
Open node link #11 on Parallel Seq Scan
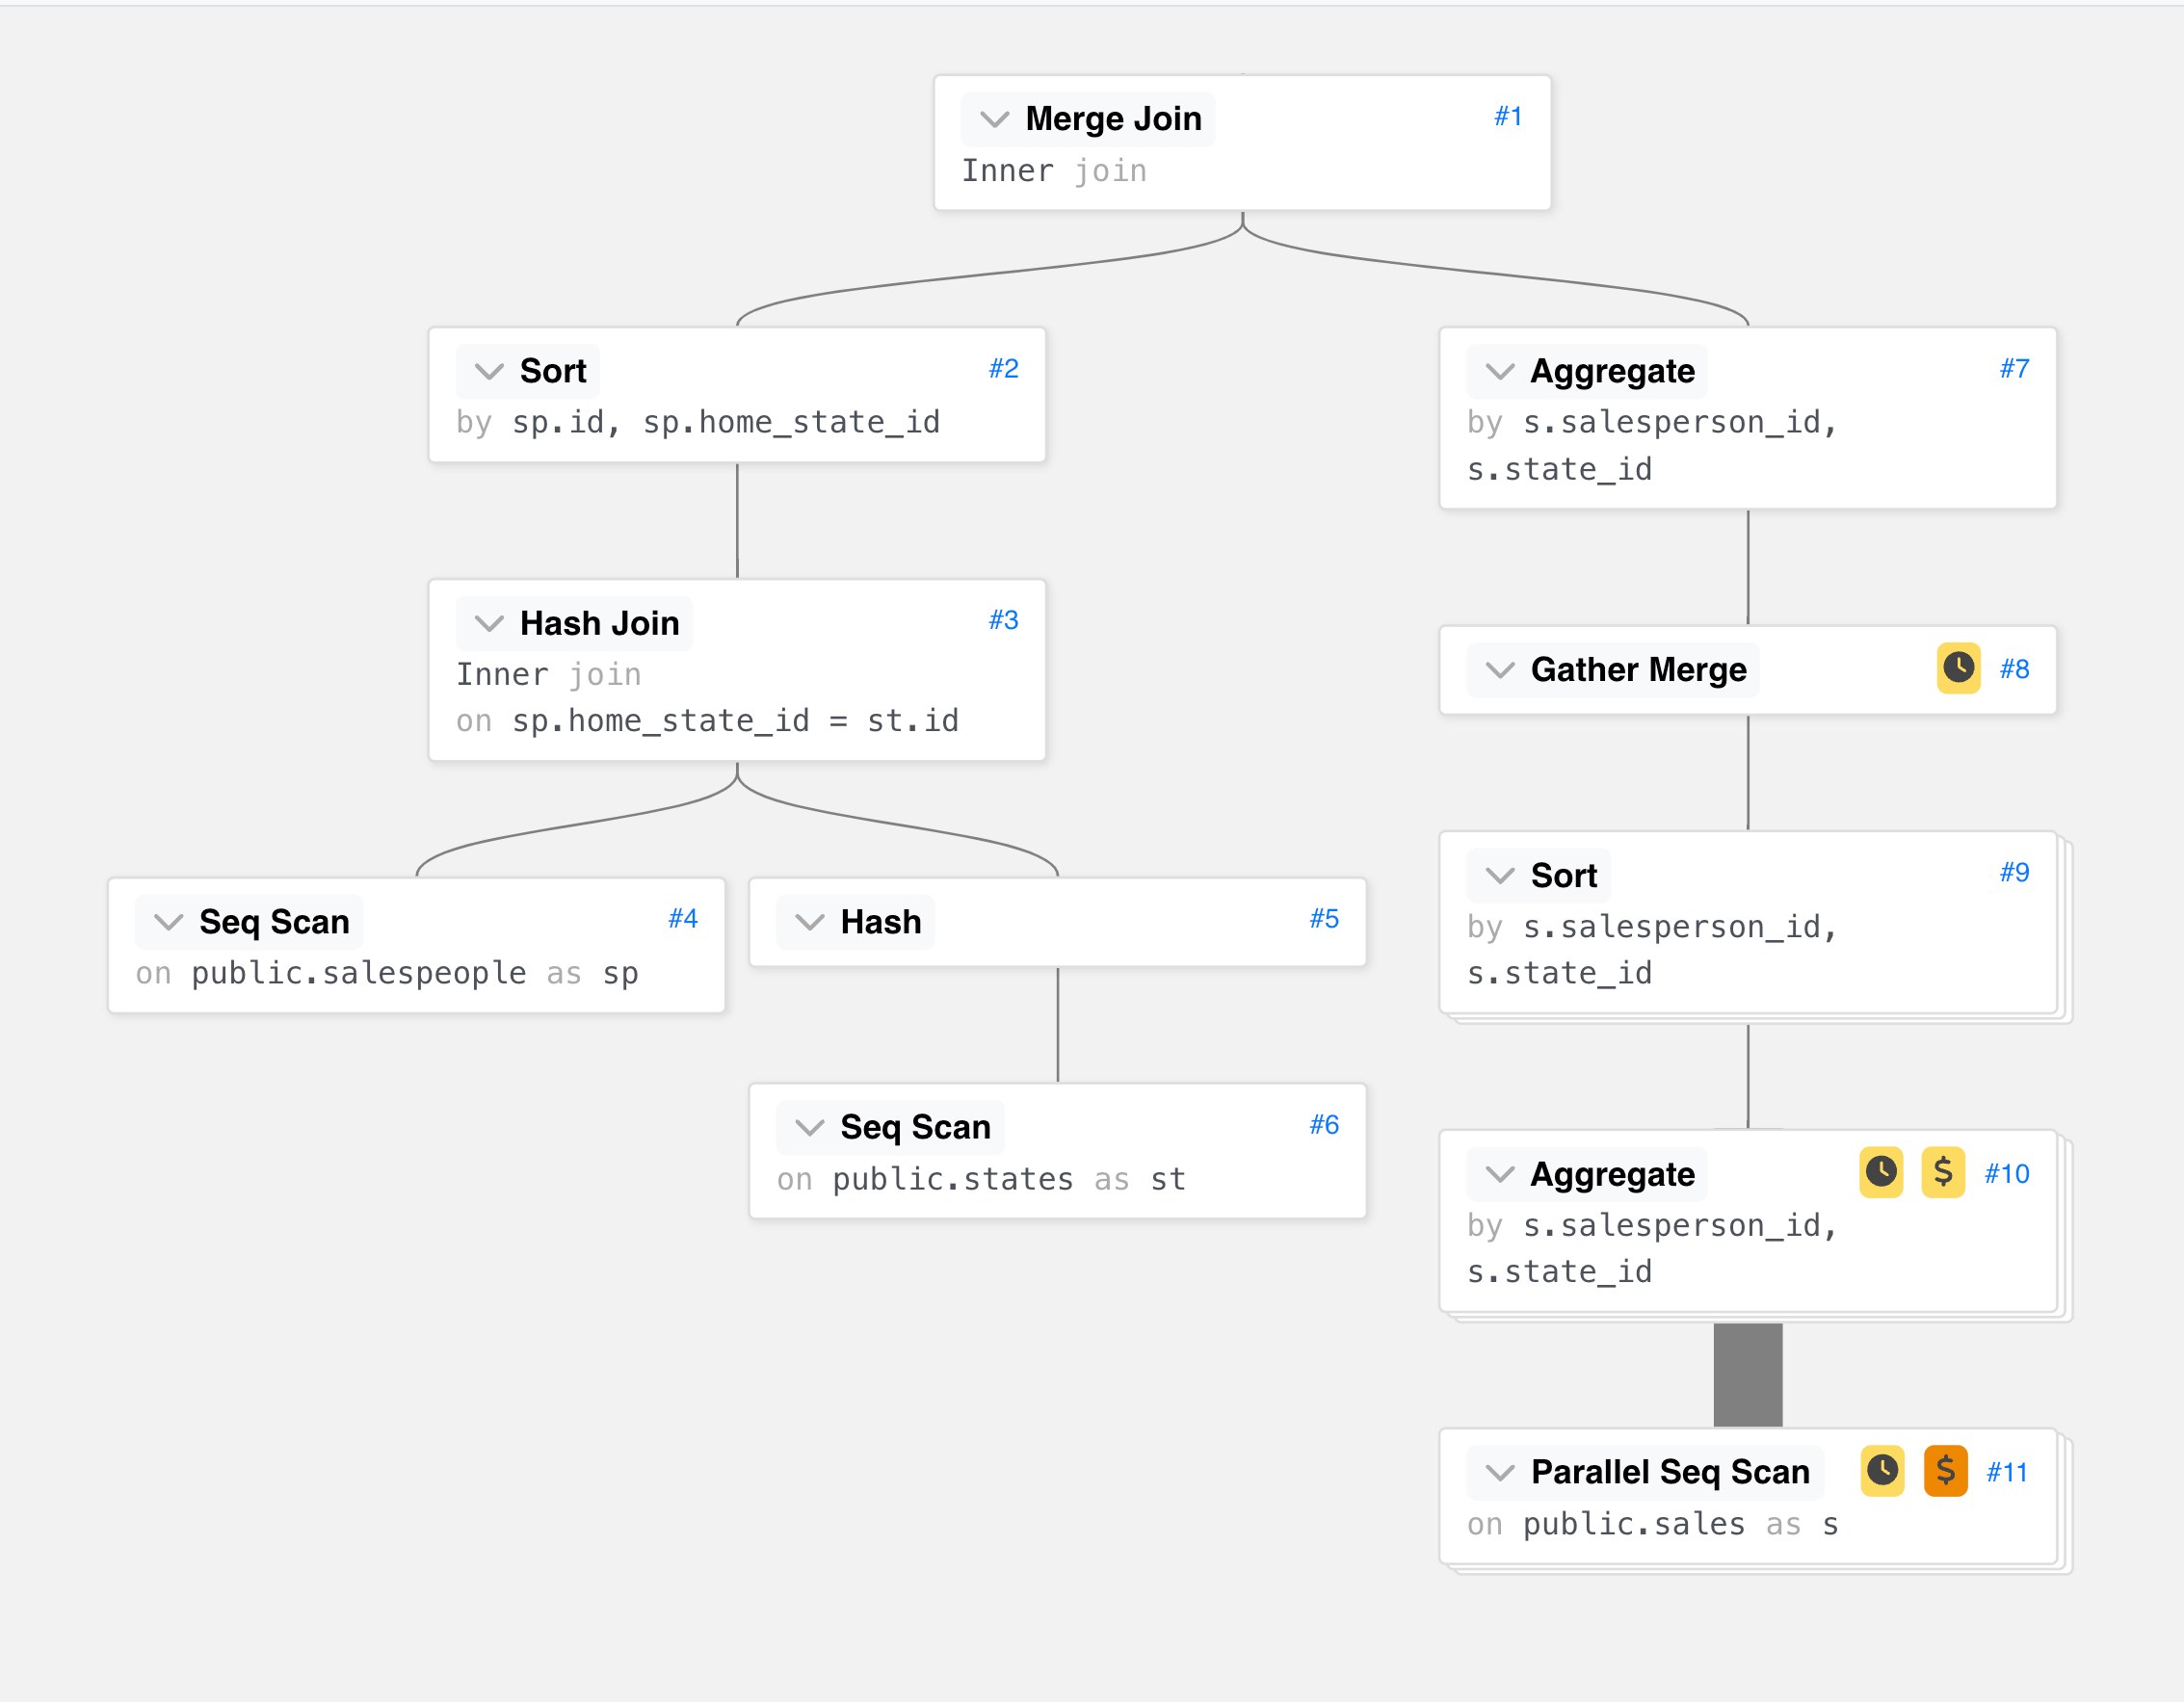point(2006,1472)
